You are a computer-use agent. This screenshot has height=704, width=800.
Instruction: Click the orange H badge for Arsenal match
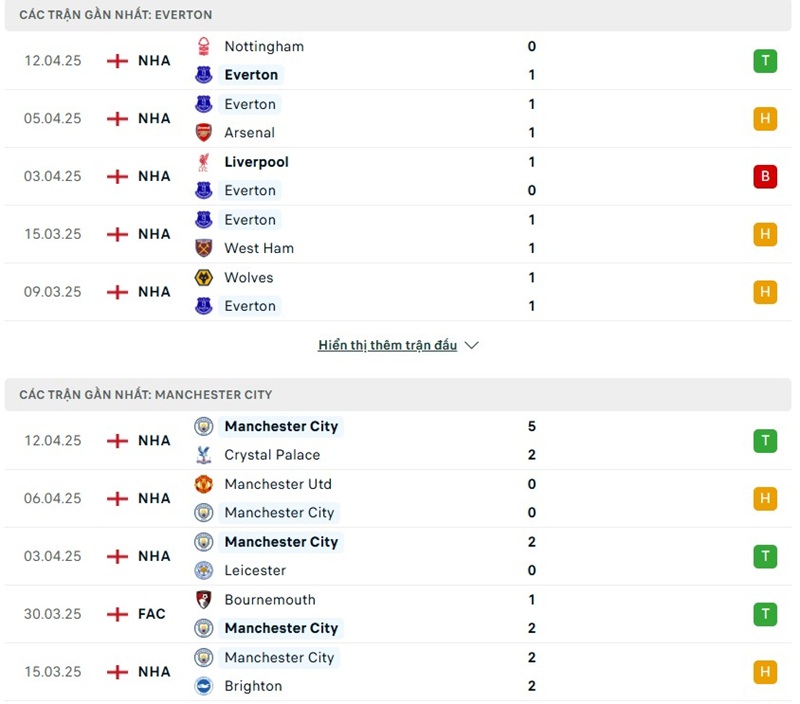(765, 119)
